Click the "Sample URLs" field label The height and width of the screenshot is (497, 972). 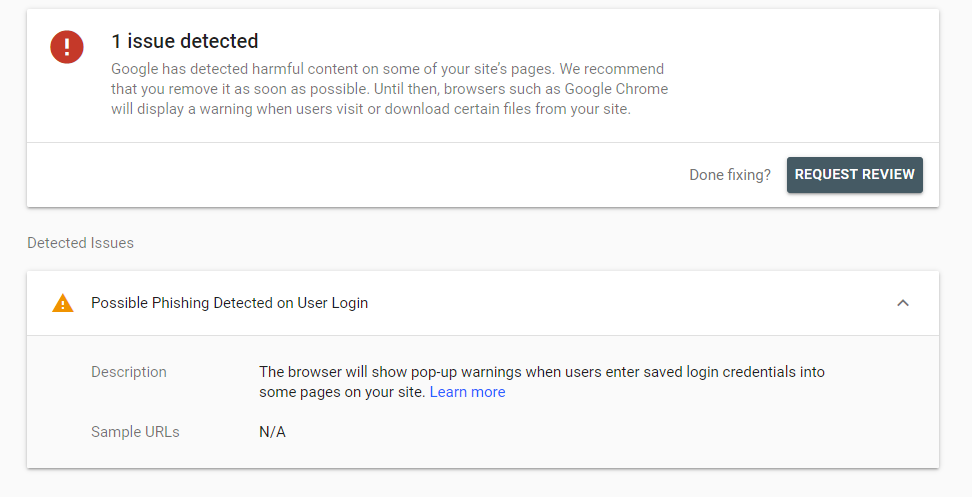(x=135, y=432)
